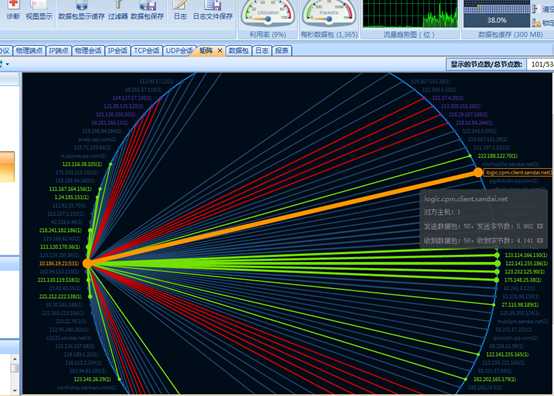Open the 视图显示 view display icon
Screen dimensions: 554x396
(x=39, y=10)
